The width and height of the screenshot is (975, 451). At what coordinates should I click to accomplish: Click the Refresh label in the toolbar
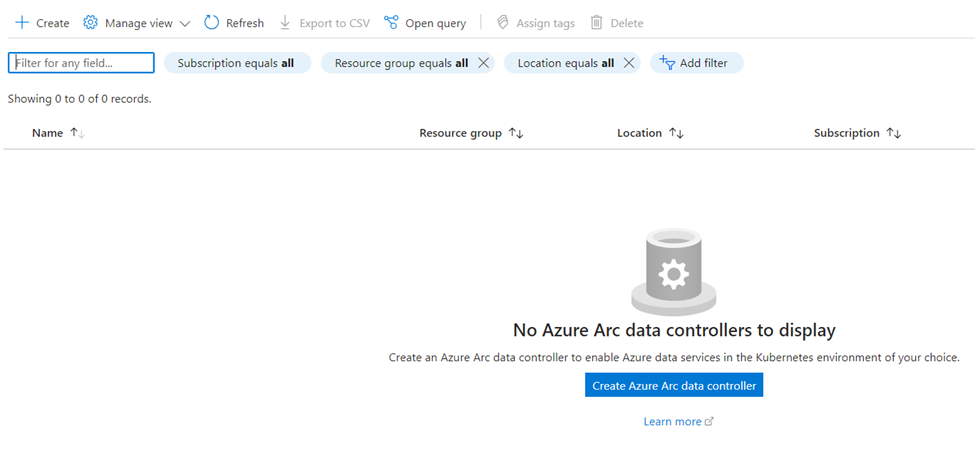(x=245, y=23)
